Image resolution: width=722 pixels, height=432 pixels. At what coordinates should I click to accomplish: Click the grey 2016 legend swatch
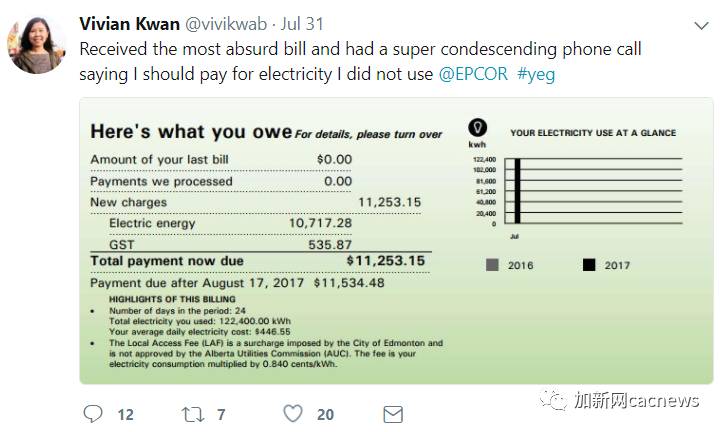pos(492,265)
